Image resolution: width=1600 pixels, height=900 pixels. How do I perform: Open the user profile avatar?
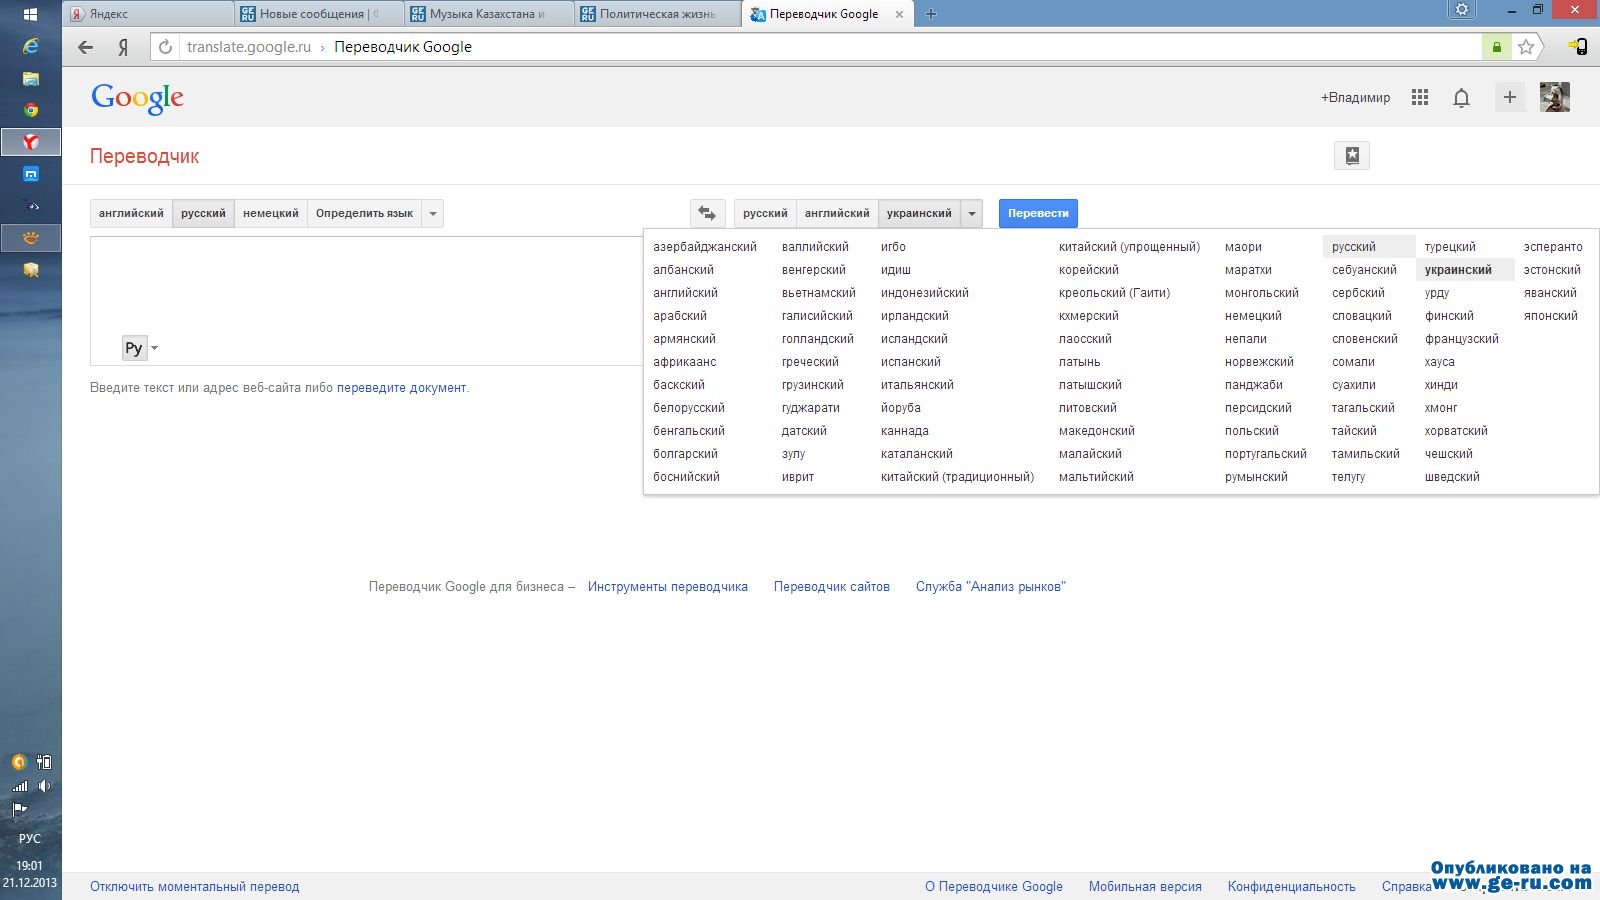point(1554,97)
